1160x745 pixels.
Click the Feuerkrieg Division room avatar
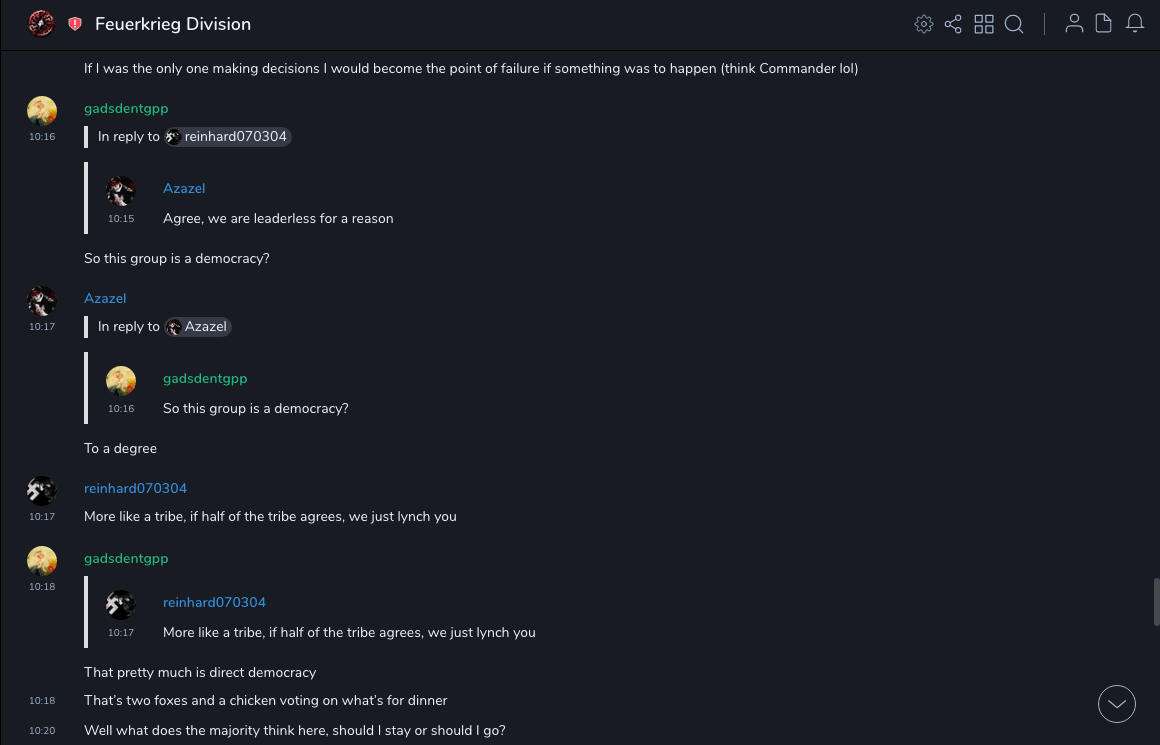tap(41, 24)
